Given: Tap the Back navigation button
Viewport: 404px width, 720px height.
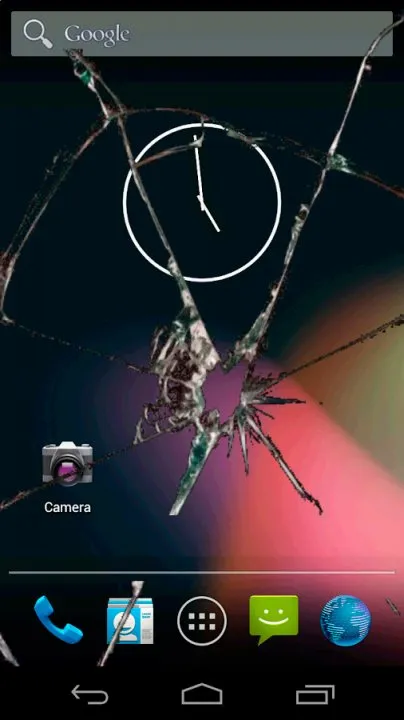Looking at the screenshot, I should (x=90, y=694).
